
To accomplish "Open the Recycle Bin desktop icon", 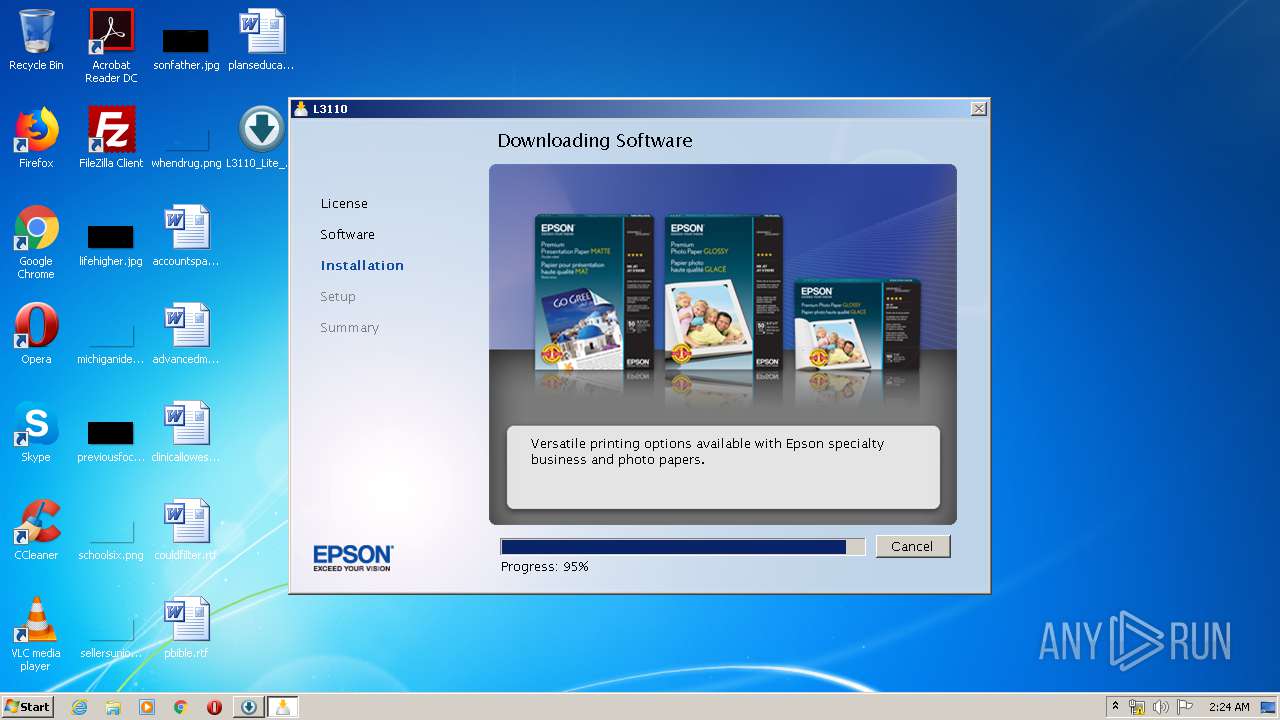I will (36, 40).
